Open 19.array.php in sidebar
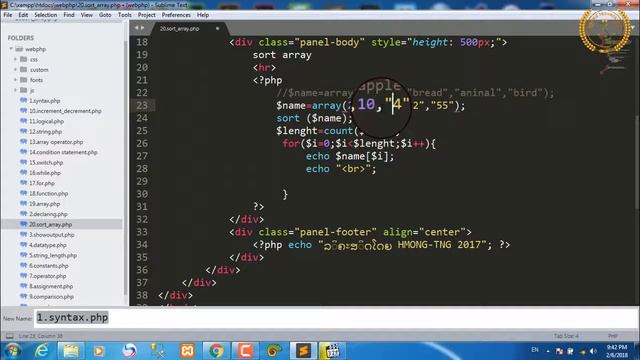 pos(44,204)
